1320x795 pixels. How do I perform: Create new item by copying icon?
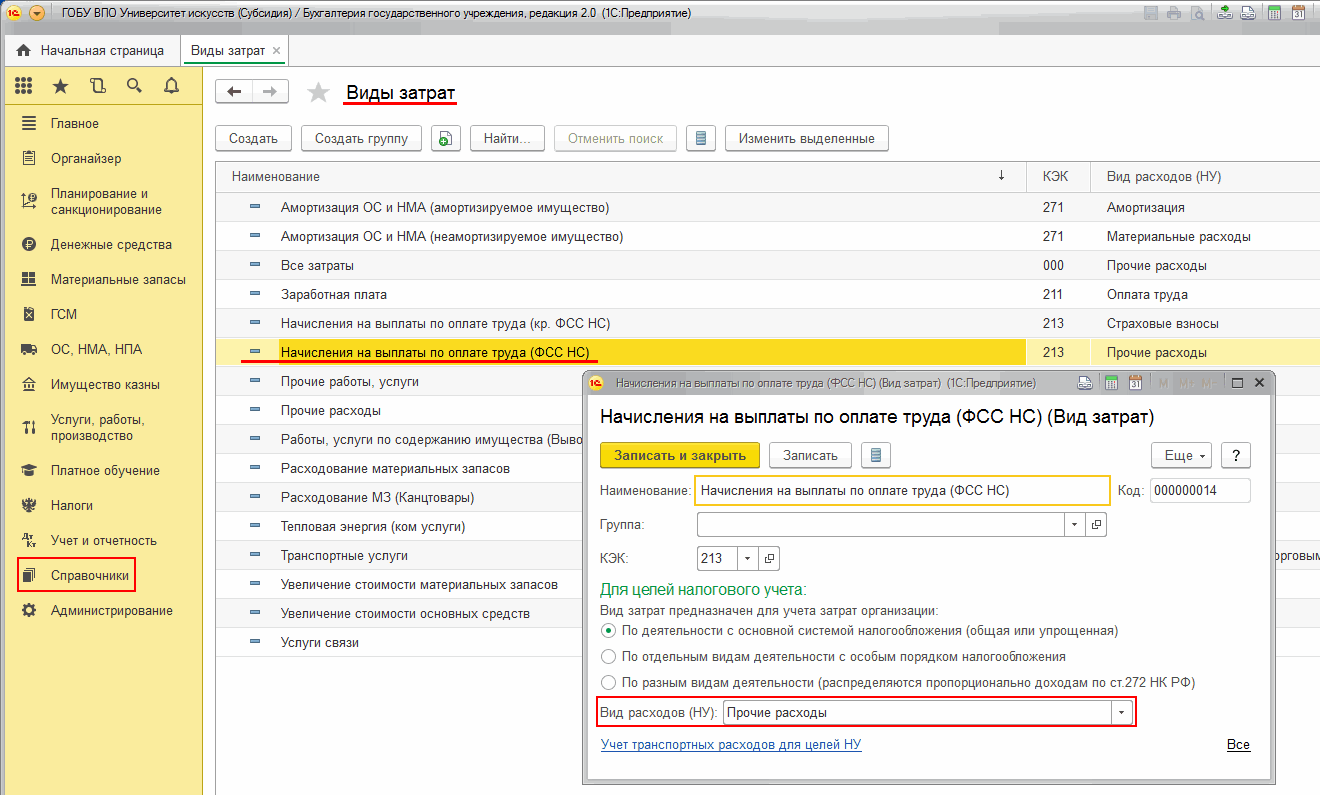tap(446, 139)
